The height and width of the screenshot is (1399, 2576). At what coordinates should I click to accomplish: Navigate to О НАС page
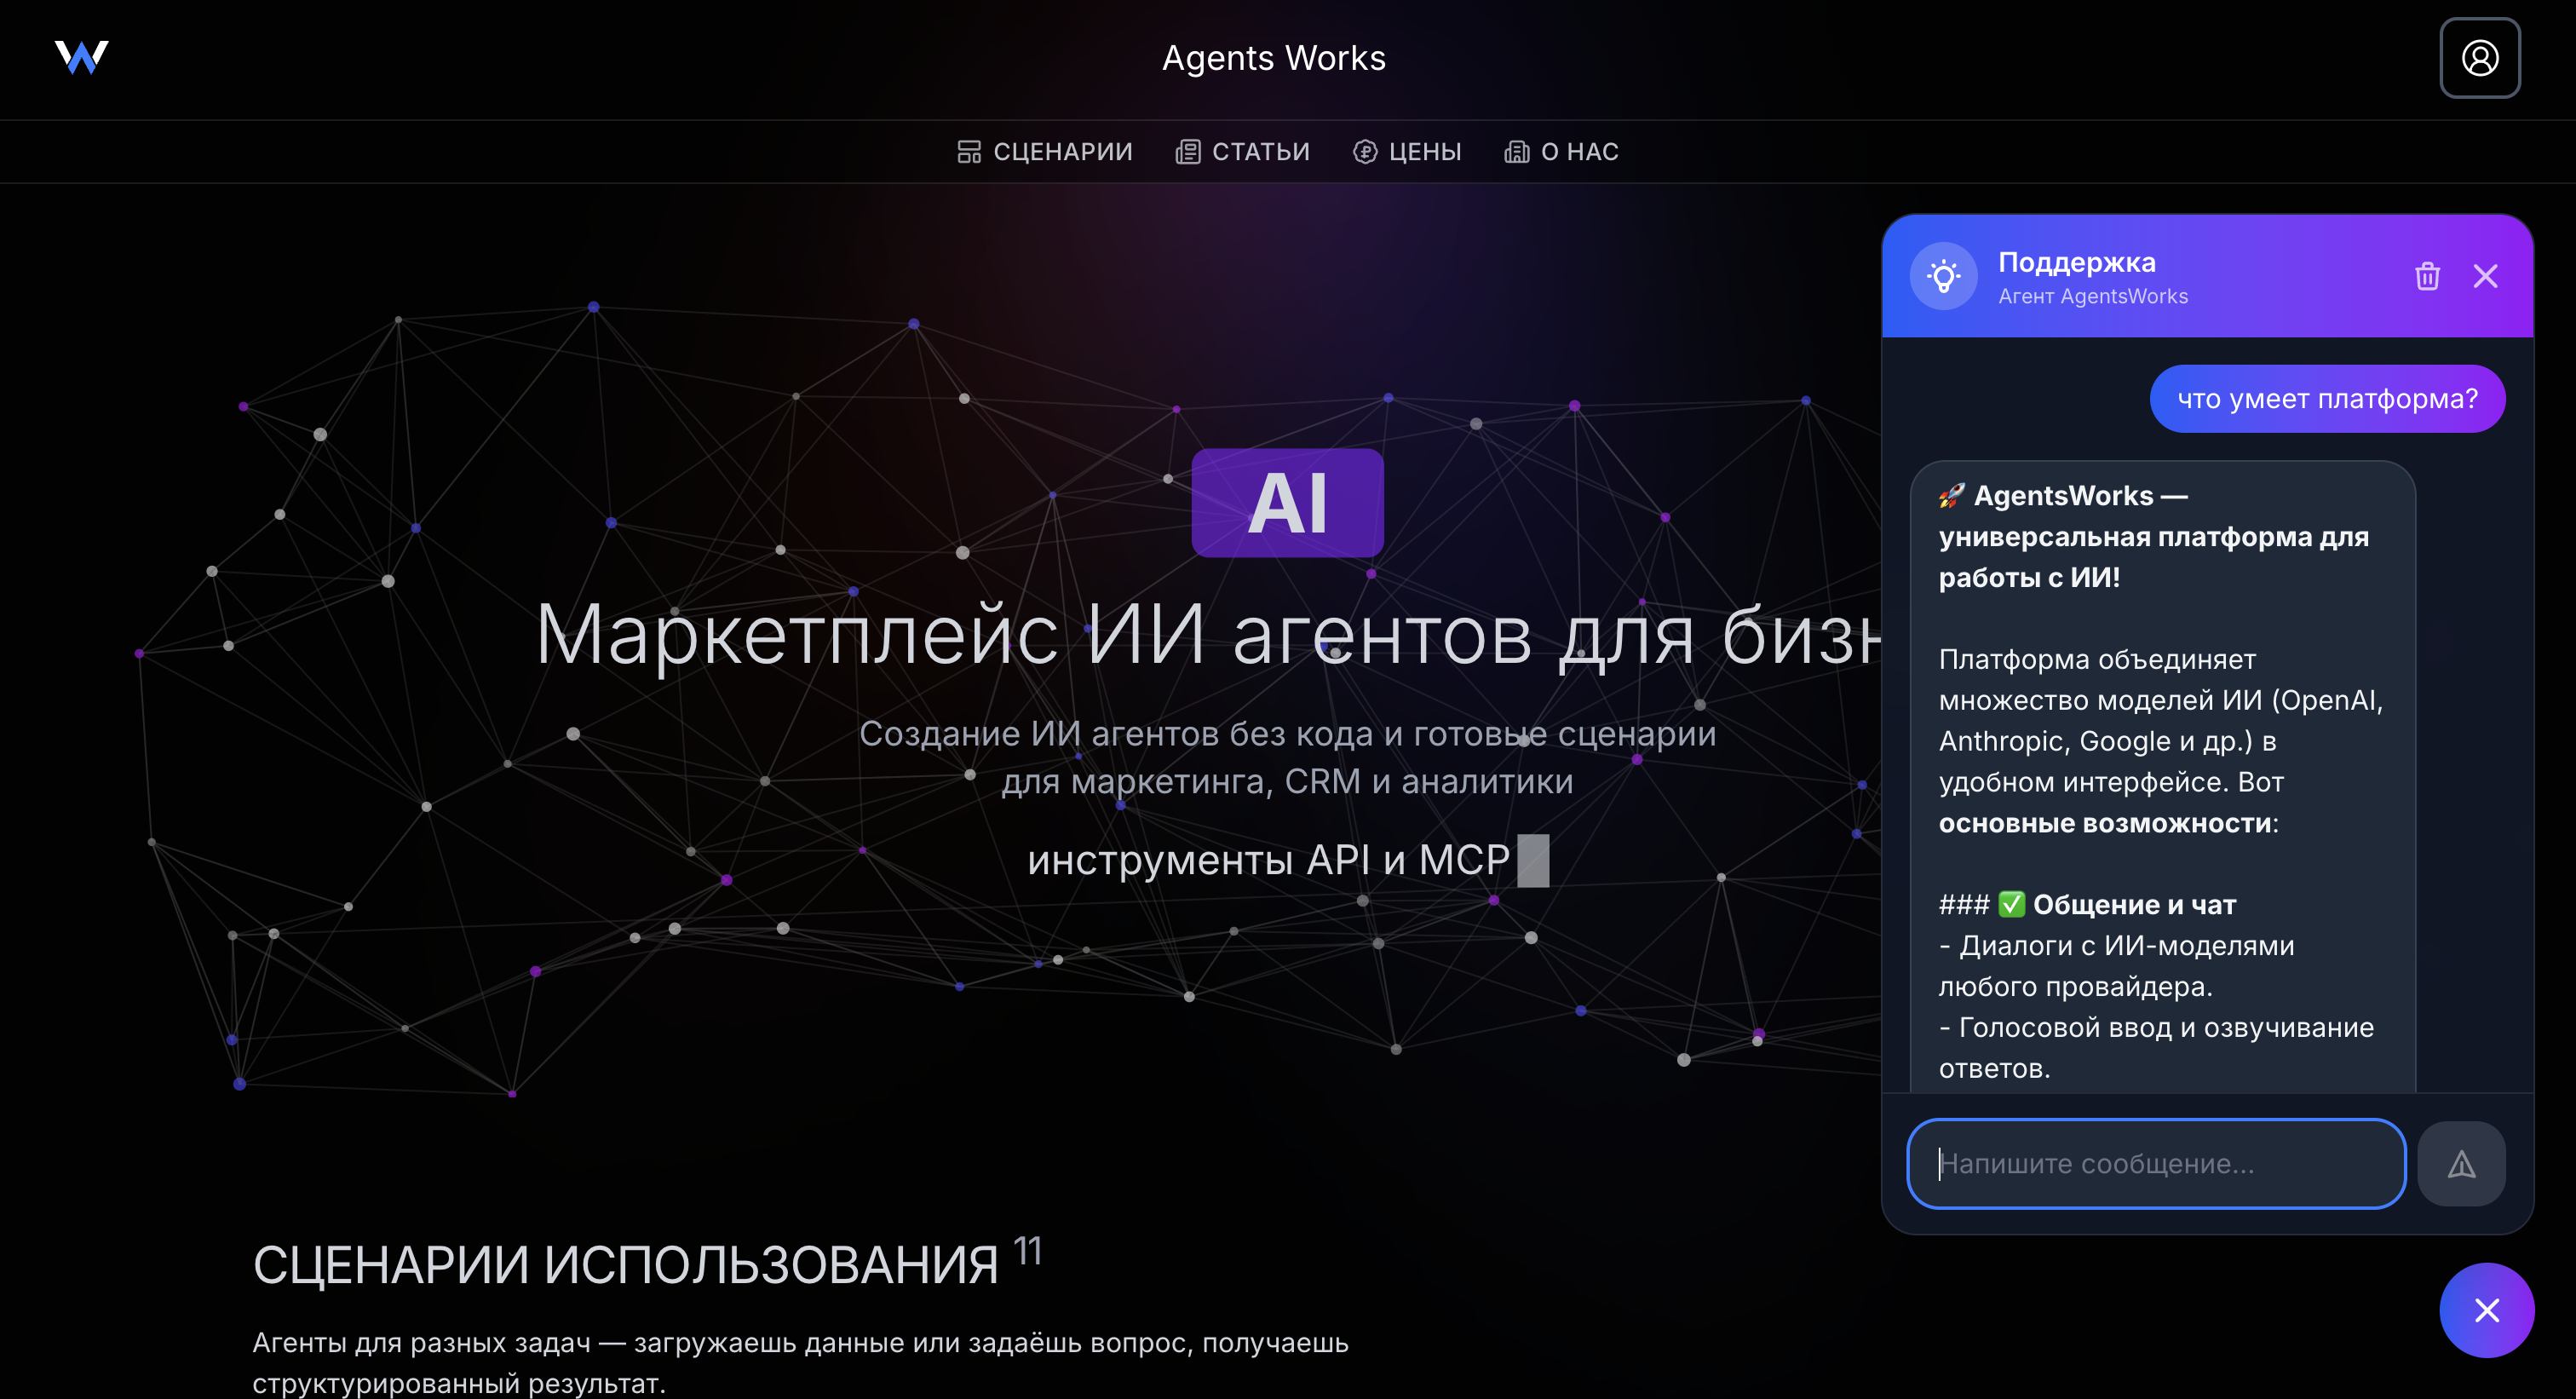coord(1579,152)
